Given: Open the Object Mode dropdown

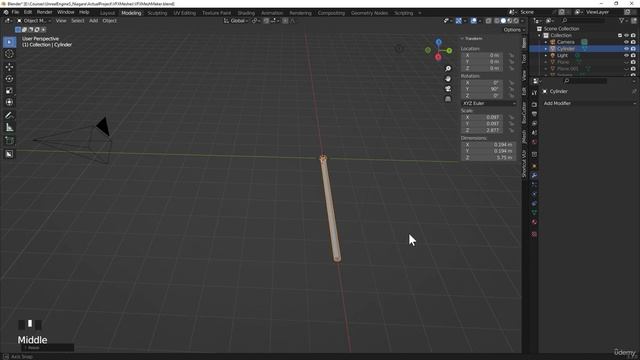Looking at the screenshot, I should point(33,21).
